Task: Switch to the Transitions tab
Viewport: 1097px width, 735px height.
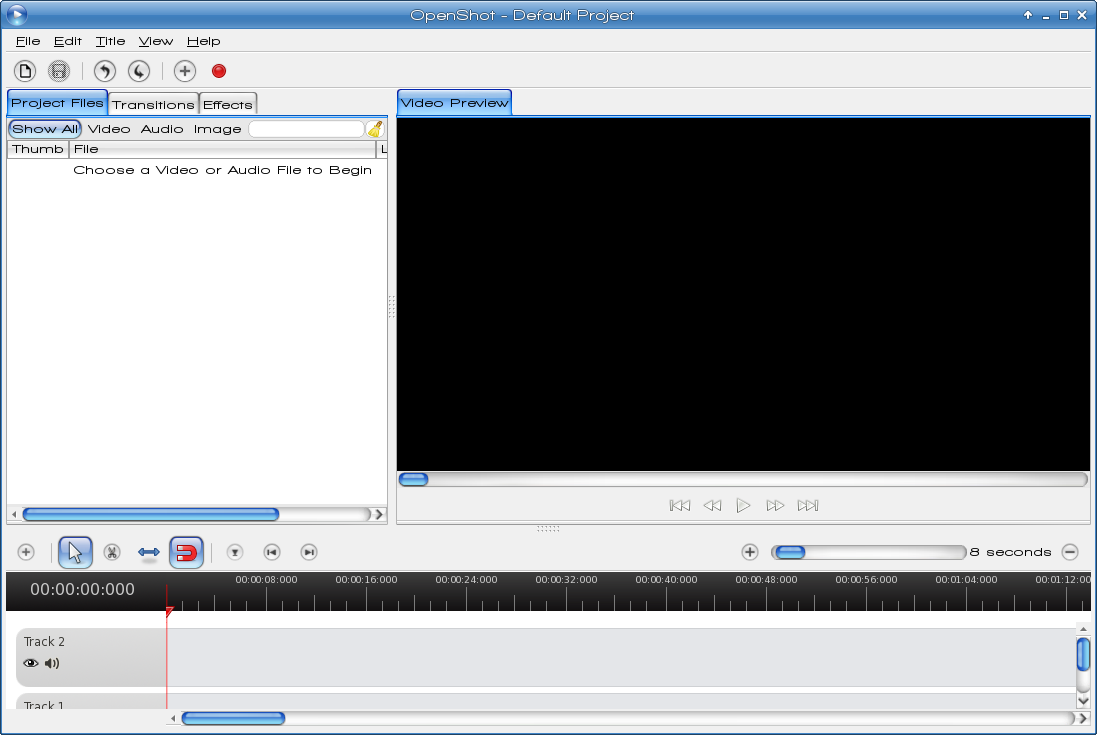Action: (153, 104)
